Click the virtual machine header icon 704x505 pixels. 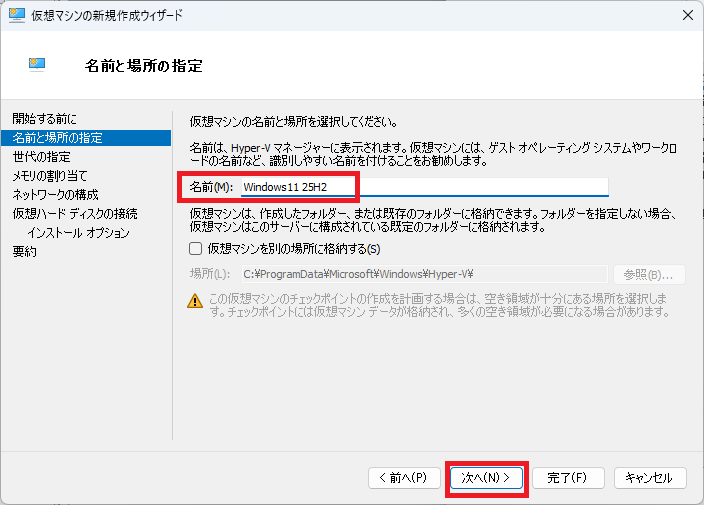37,65
